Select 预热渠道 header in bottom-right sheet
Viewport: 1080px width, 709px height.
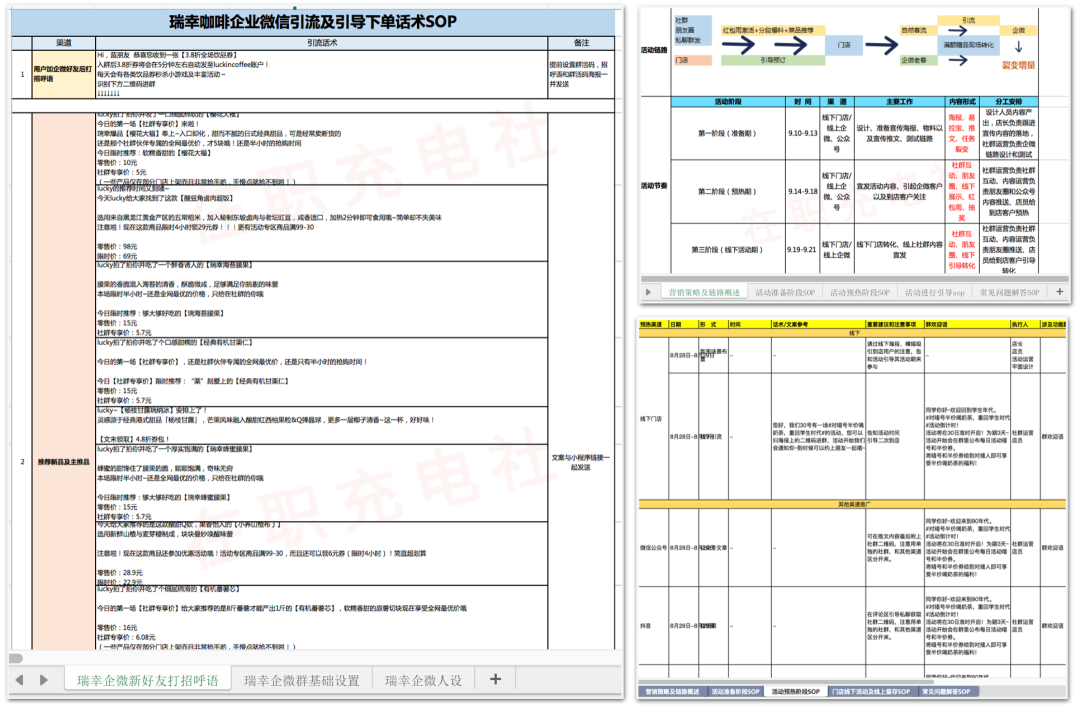[x=652, y=324]
